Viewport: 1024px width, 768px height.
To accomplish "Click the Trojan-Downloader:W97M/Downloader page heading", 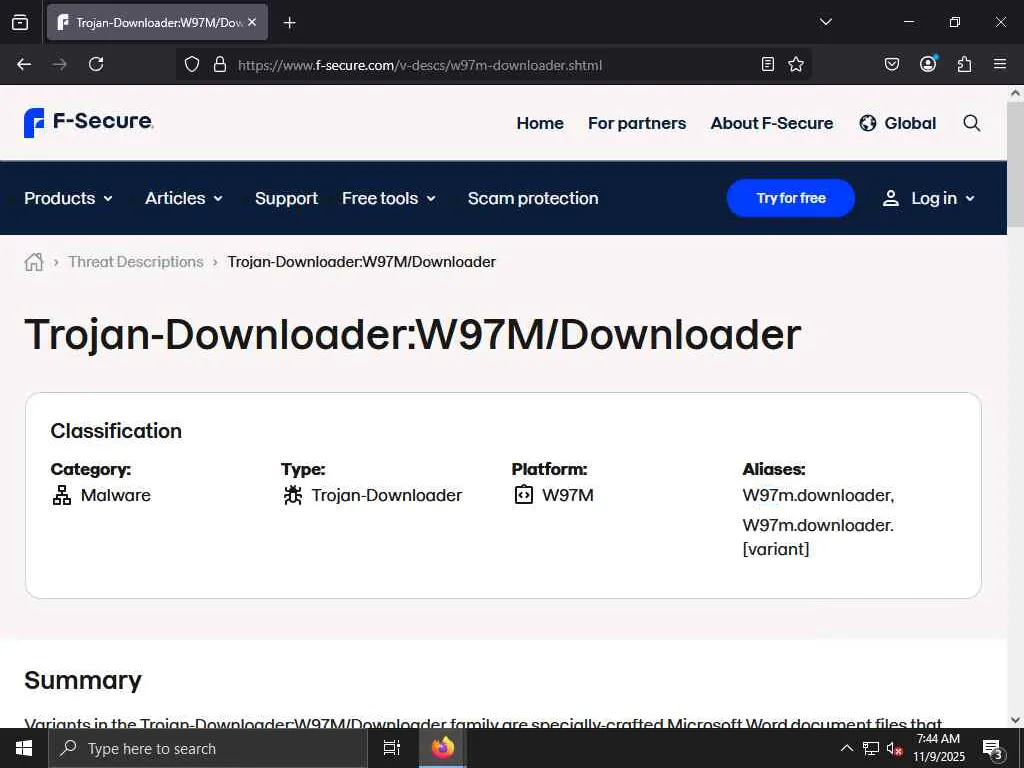I will pos(412,334).
